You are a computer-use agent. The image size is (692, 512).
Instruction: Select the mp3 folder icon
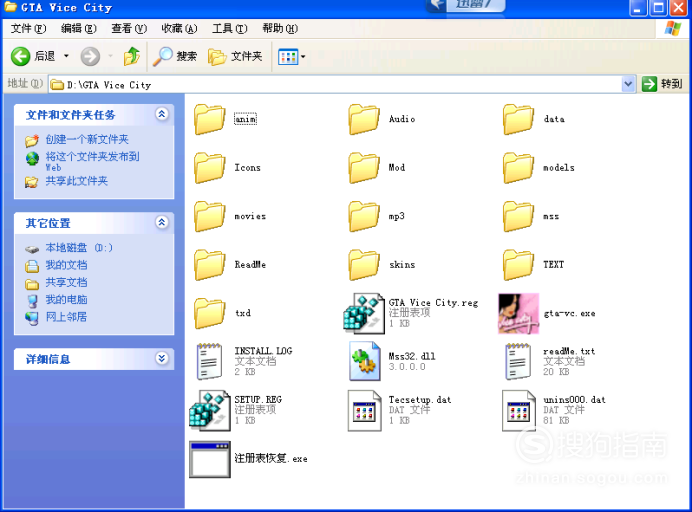(364, 216)
